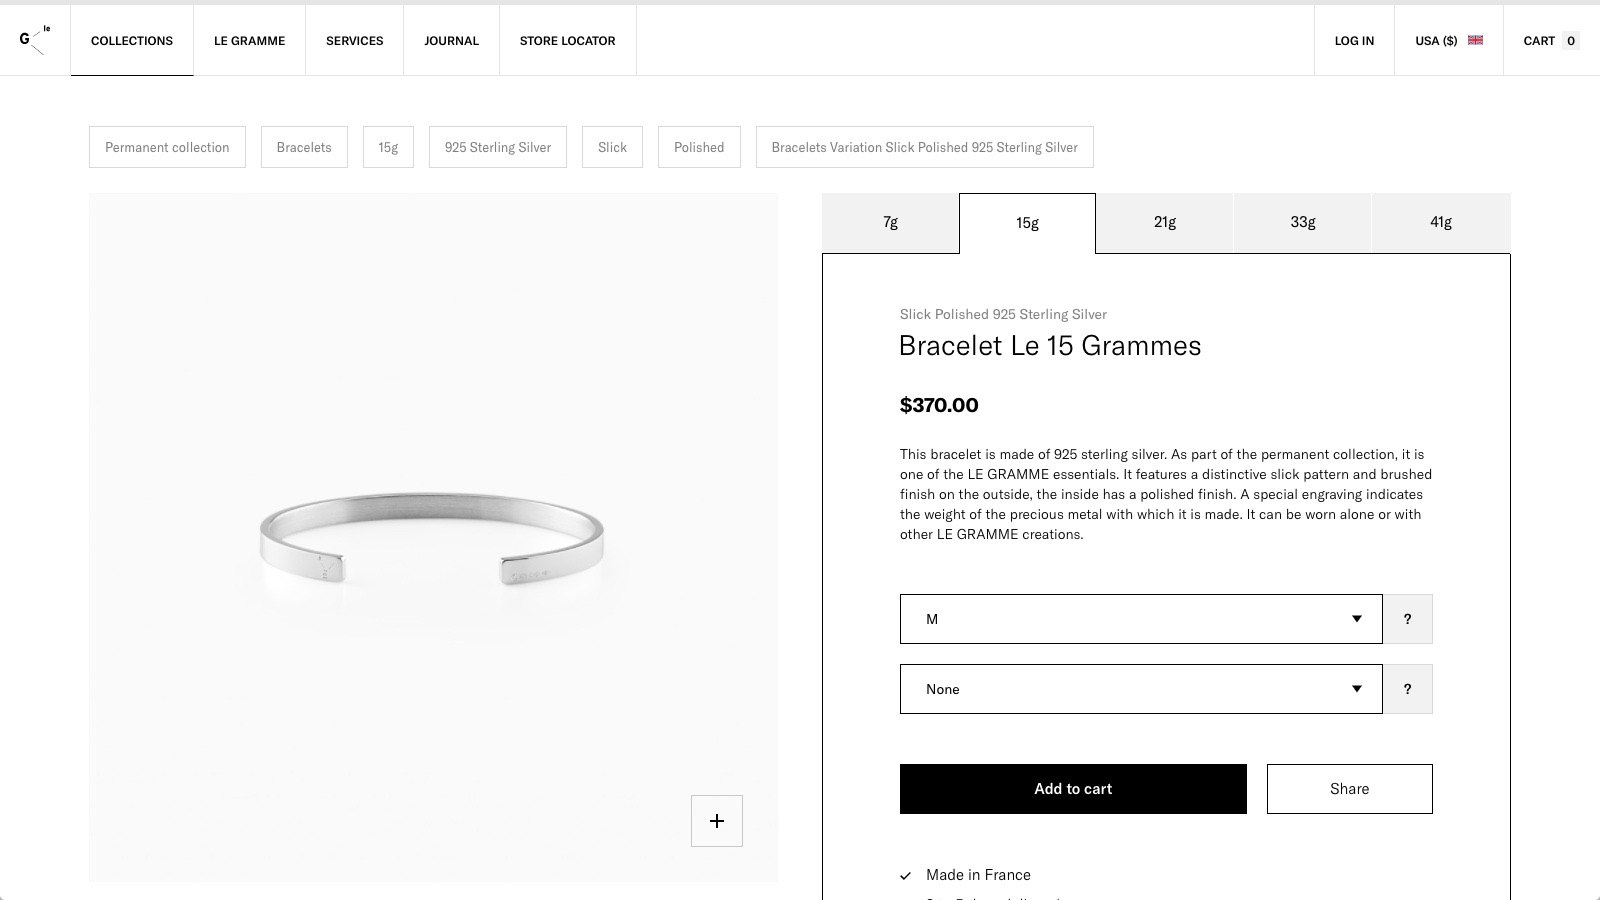Open the M size selector dropdown
The width and height of the screenshot is (1600, 900).
1140,618
